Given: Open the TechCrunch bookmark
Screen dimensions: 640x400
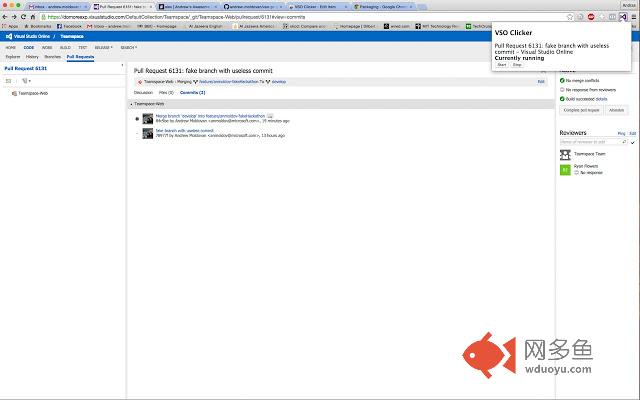Looking at the screenshot, I should coord(479,26).
